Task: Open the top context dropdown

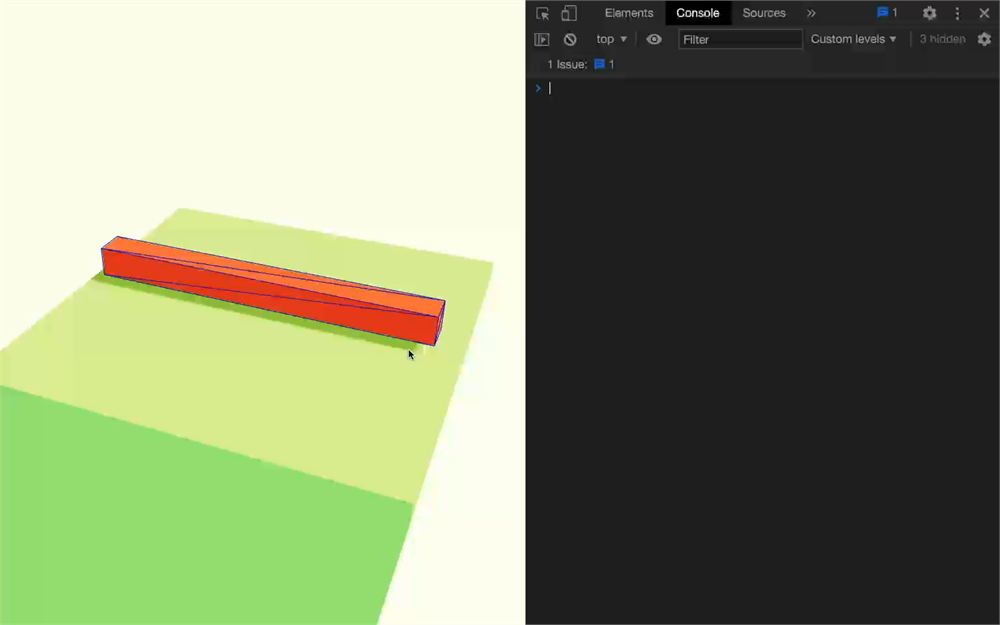Action: coord(611,39)
